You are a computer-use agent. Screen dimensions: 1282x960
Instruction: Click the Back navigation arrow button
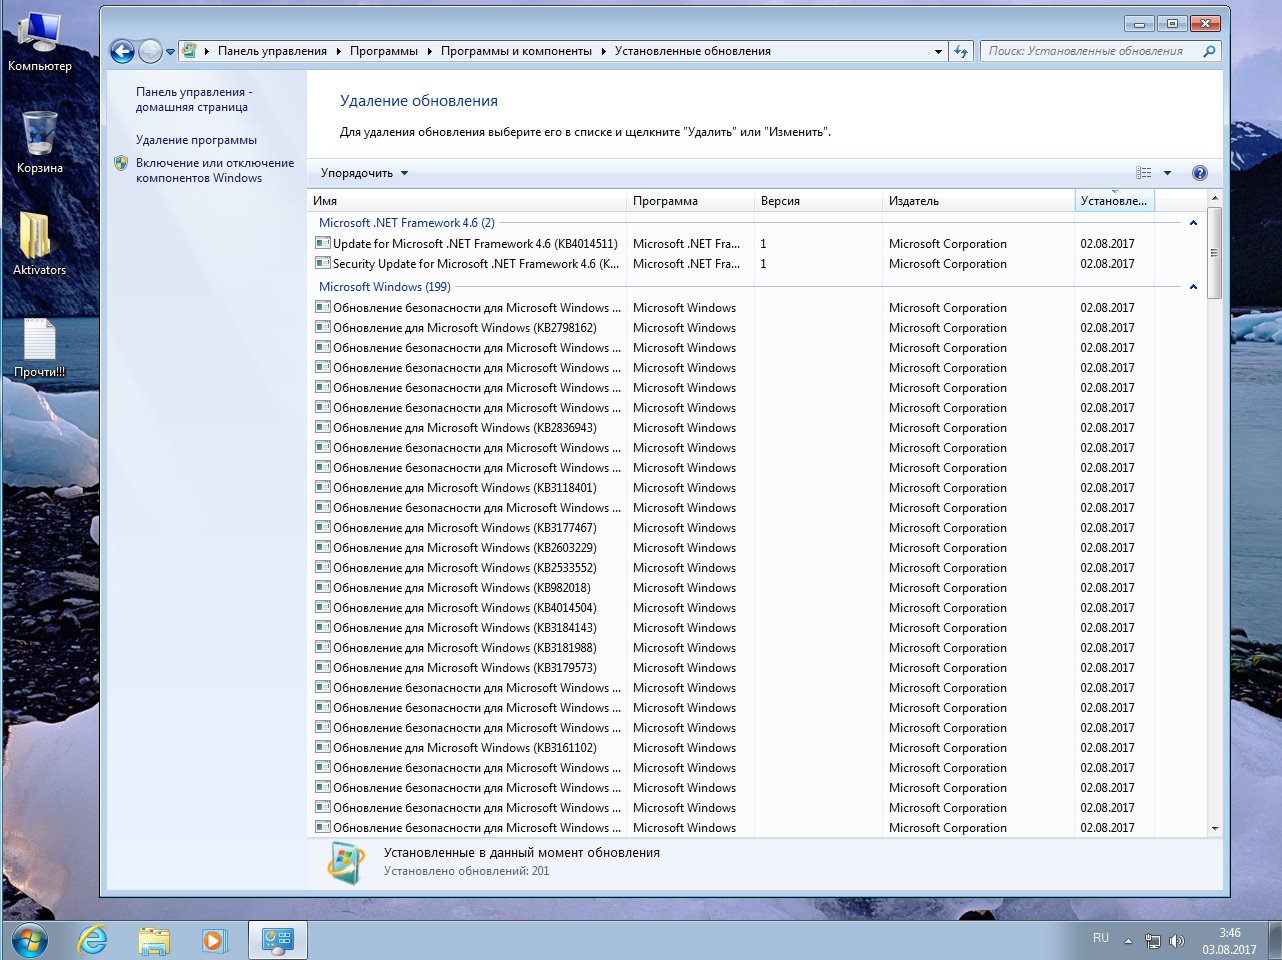coord(122,51)
